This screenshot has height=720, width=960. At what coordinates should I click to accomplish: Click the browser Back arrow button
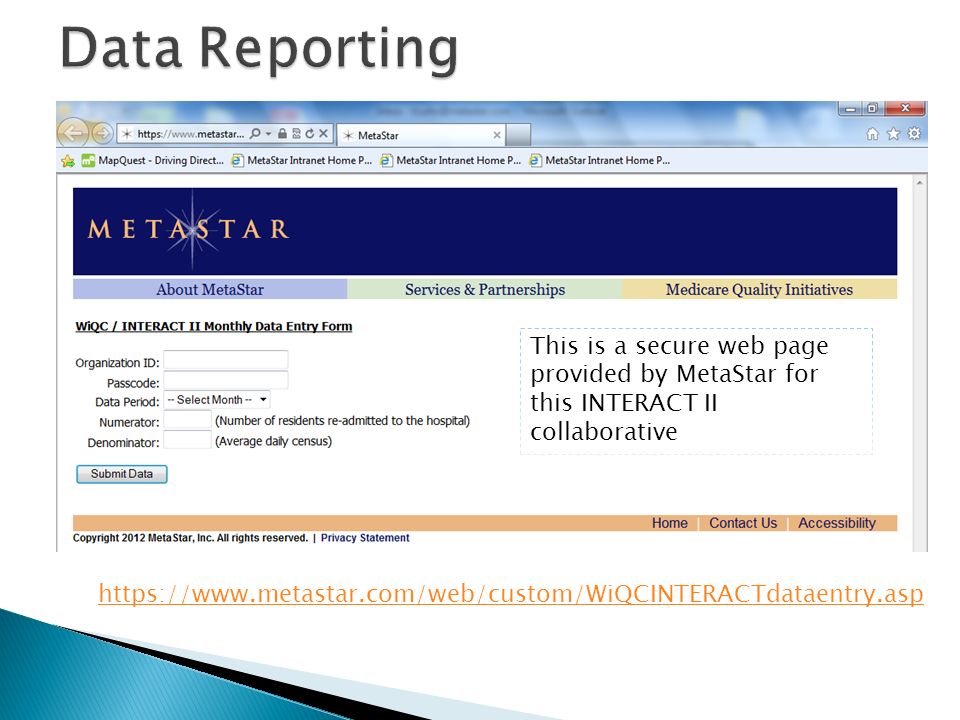coord(73,133)
